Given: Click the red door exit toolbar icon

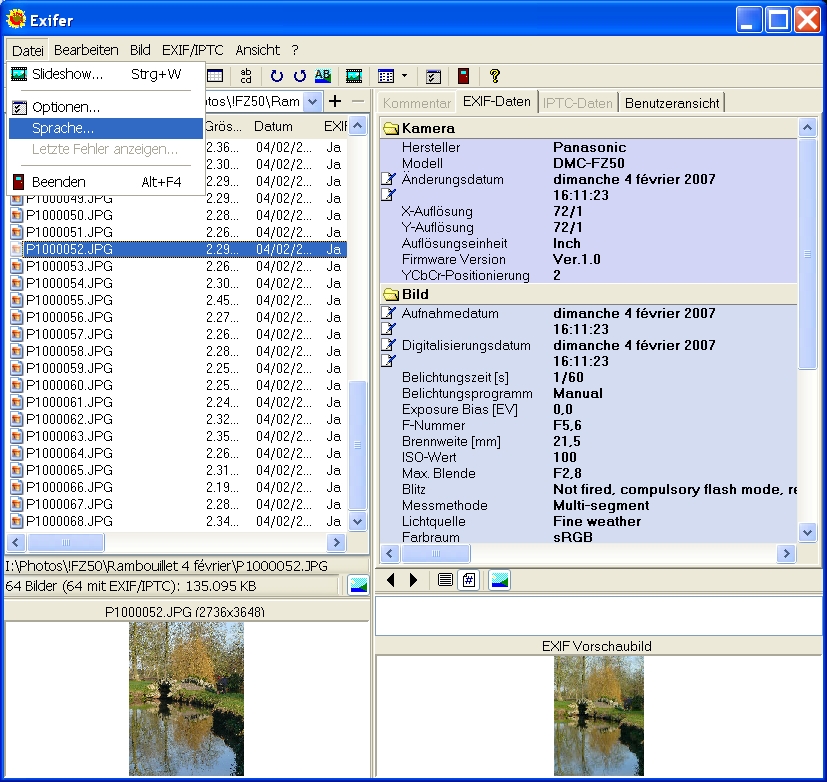Looking at the screenshot, I should click(463, 76).
